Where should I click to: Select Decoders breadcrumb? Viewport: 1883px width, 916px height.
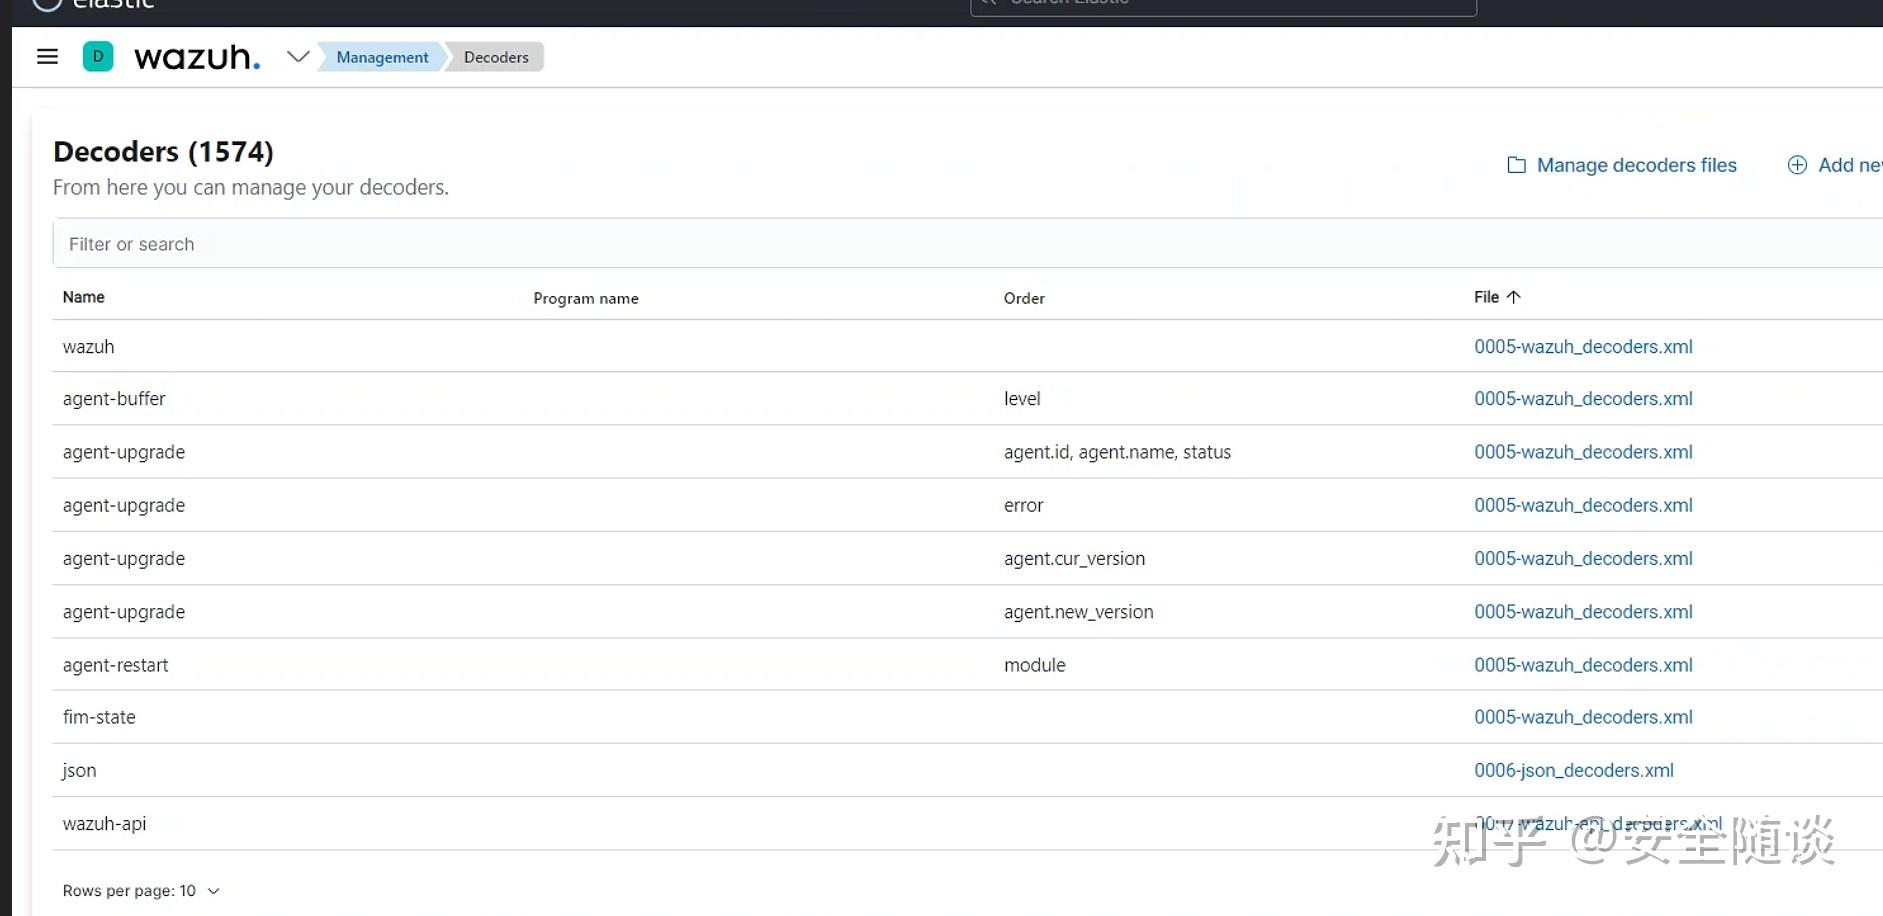coord(496,57)
